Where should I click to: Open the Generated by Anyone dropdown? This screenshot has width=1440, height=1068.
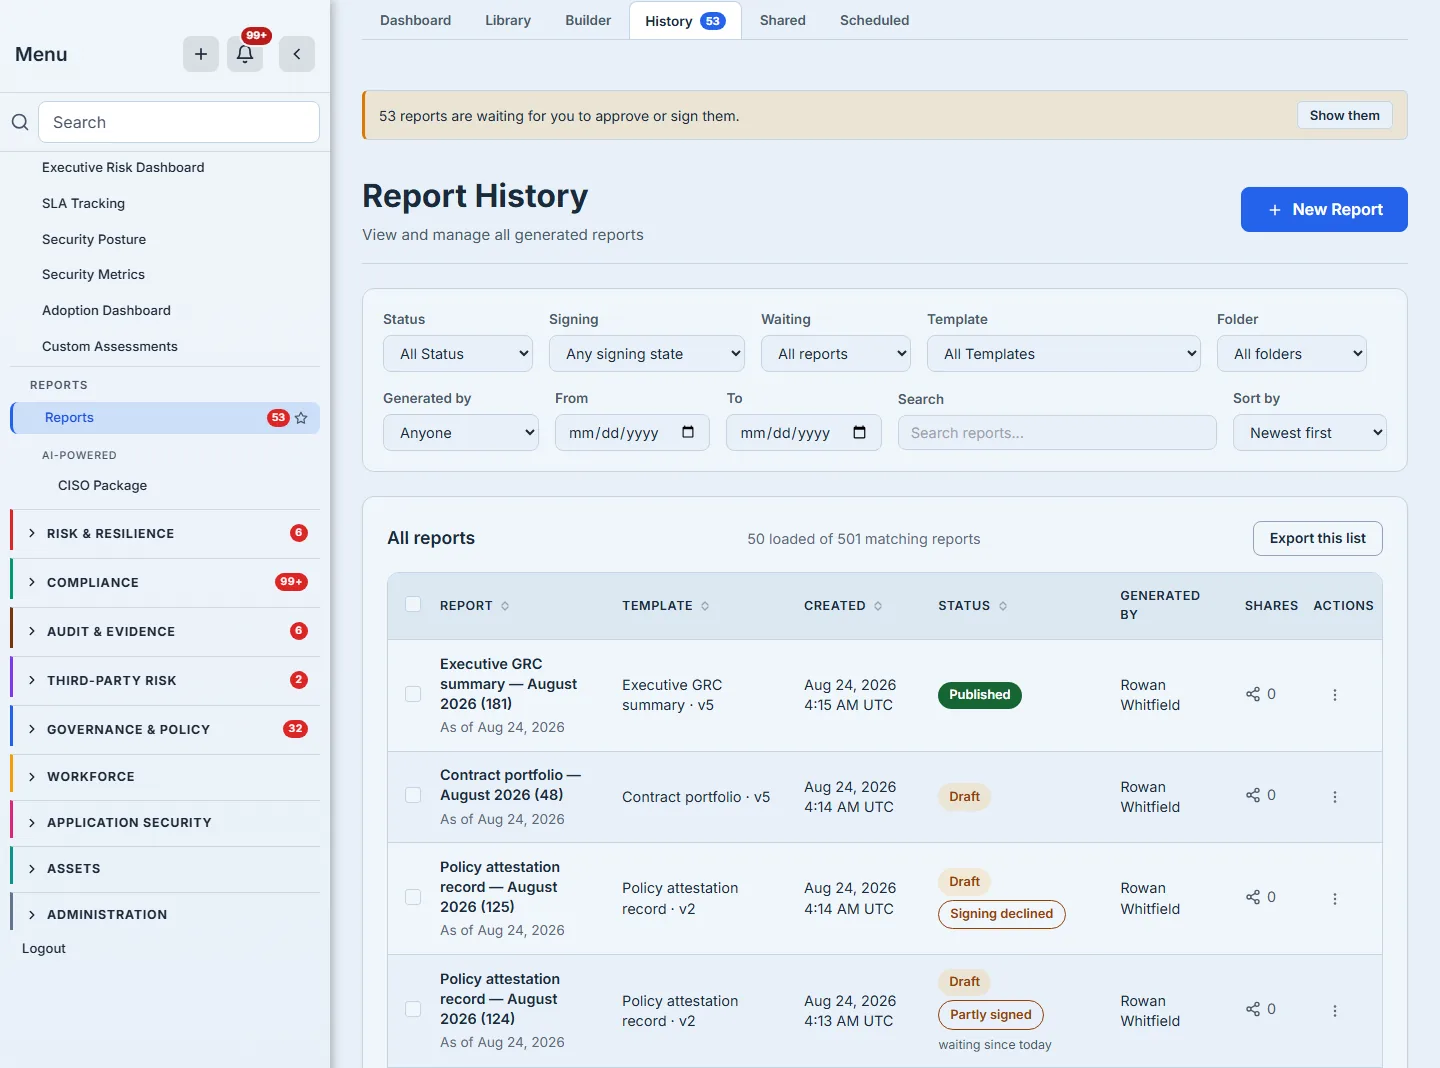pyautogui.click(x=461, y=433)
